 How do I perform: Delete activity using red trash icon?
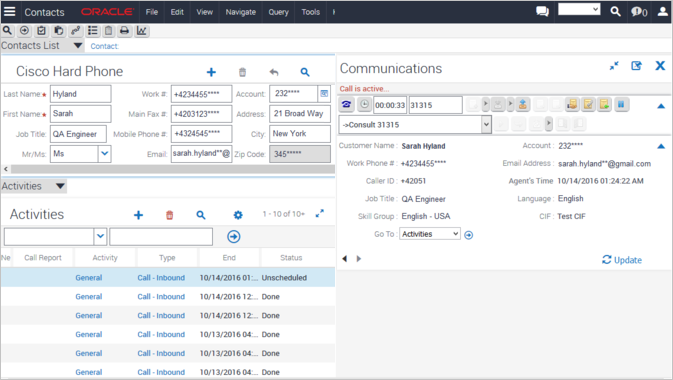coord(170,215)
